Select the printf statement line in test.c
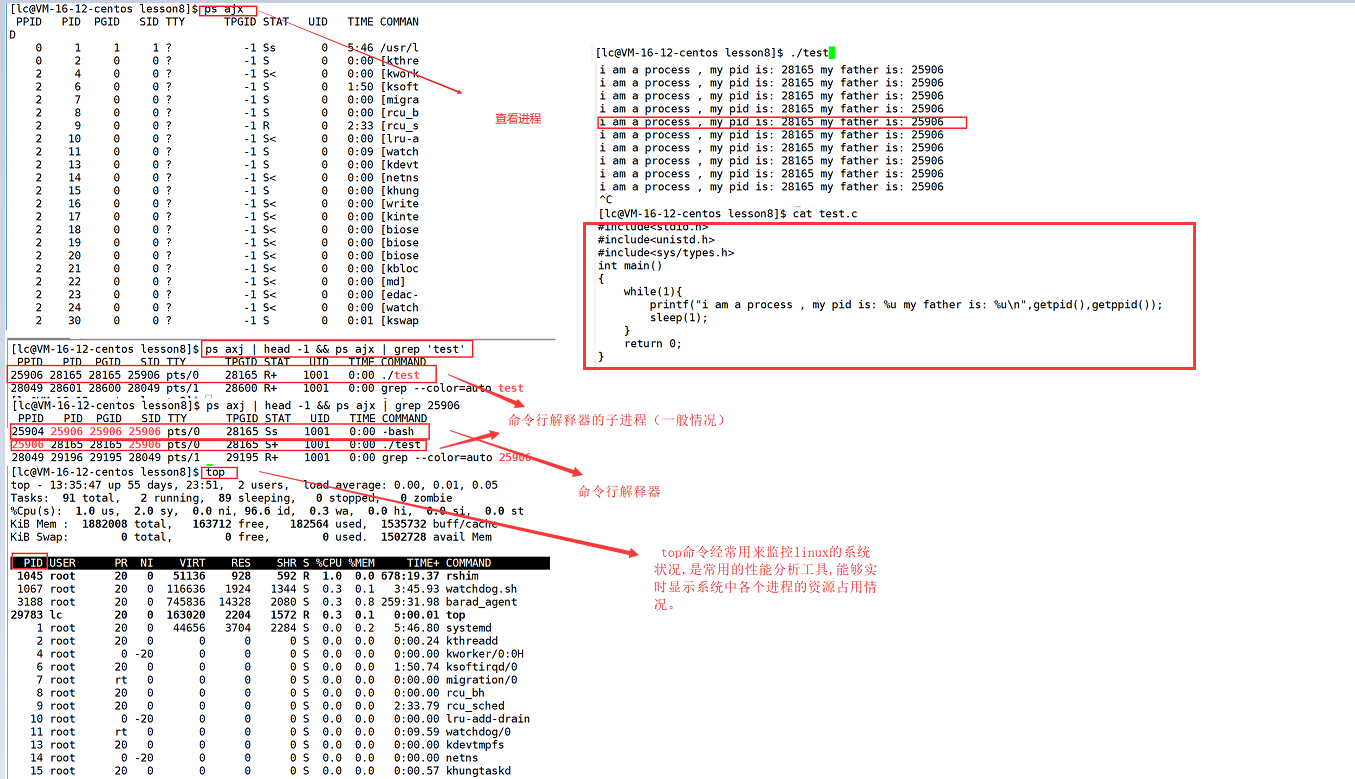 (907, 305)
